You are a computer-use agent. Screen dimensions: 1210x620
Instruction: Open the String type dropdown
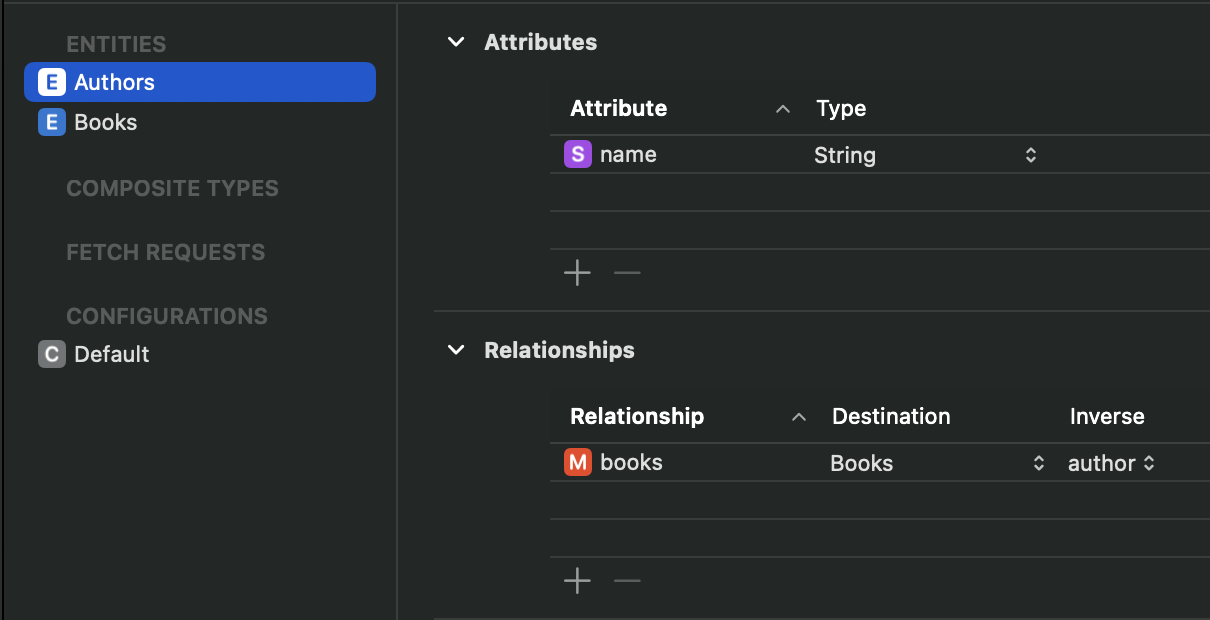click(x=926, y=155)
